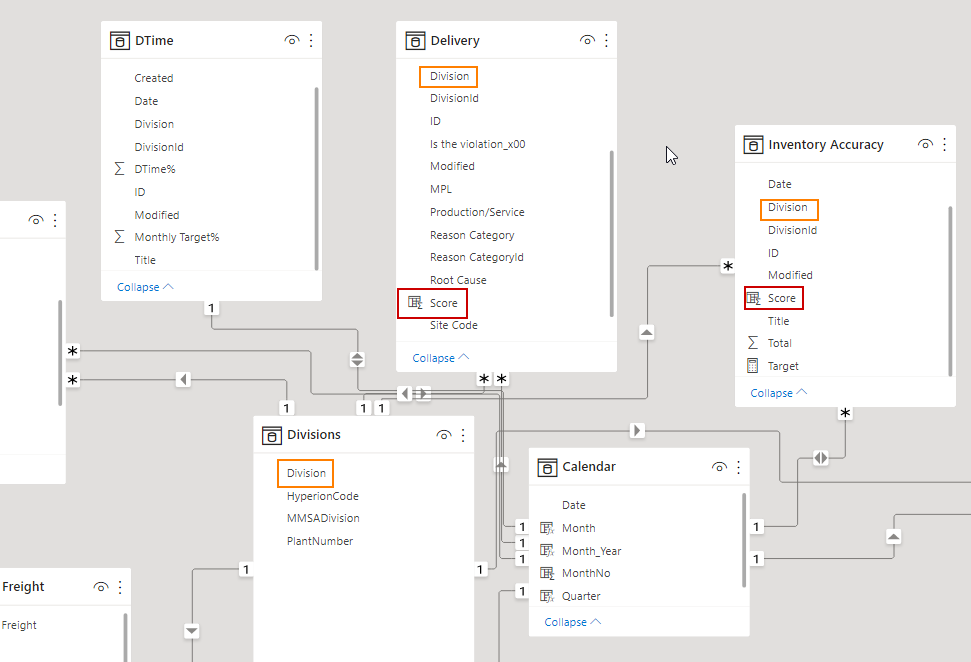
Task: Select the Division field in Inventory Accuracy
Action: click(x=789, y=207)
